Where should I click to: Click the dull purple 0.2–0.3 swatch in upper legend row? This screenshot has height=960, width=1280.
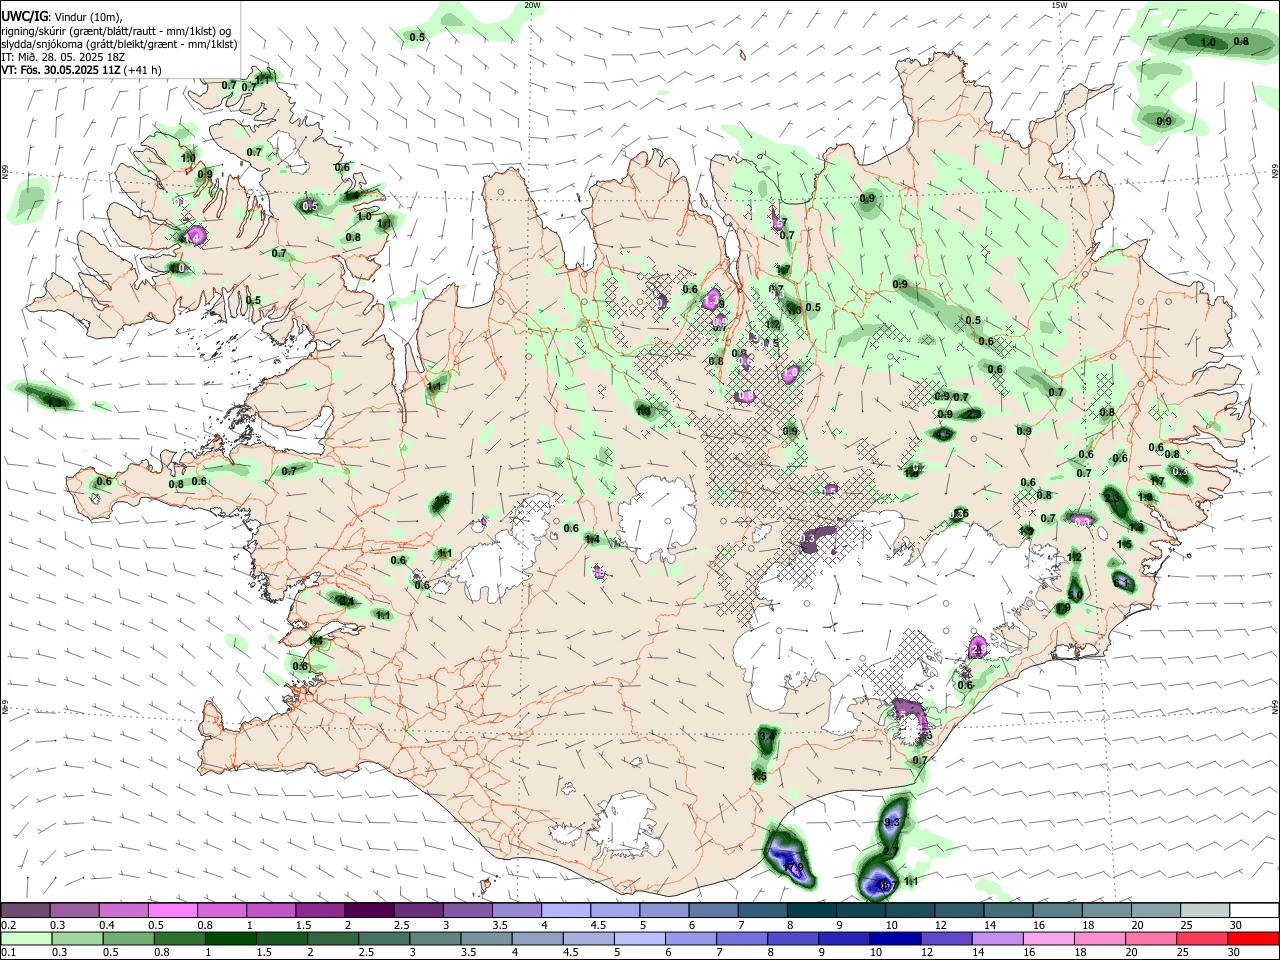tap(26, 911)
